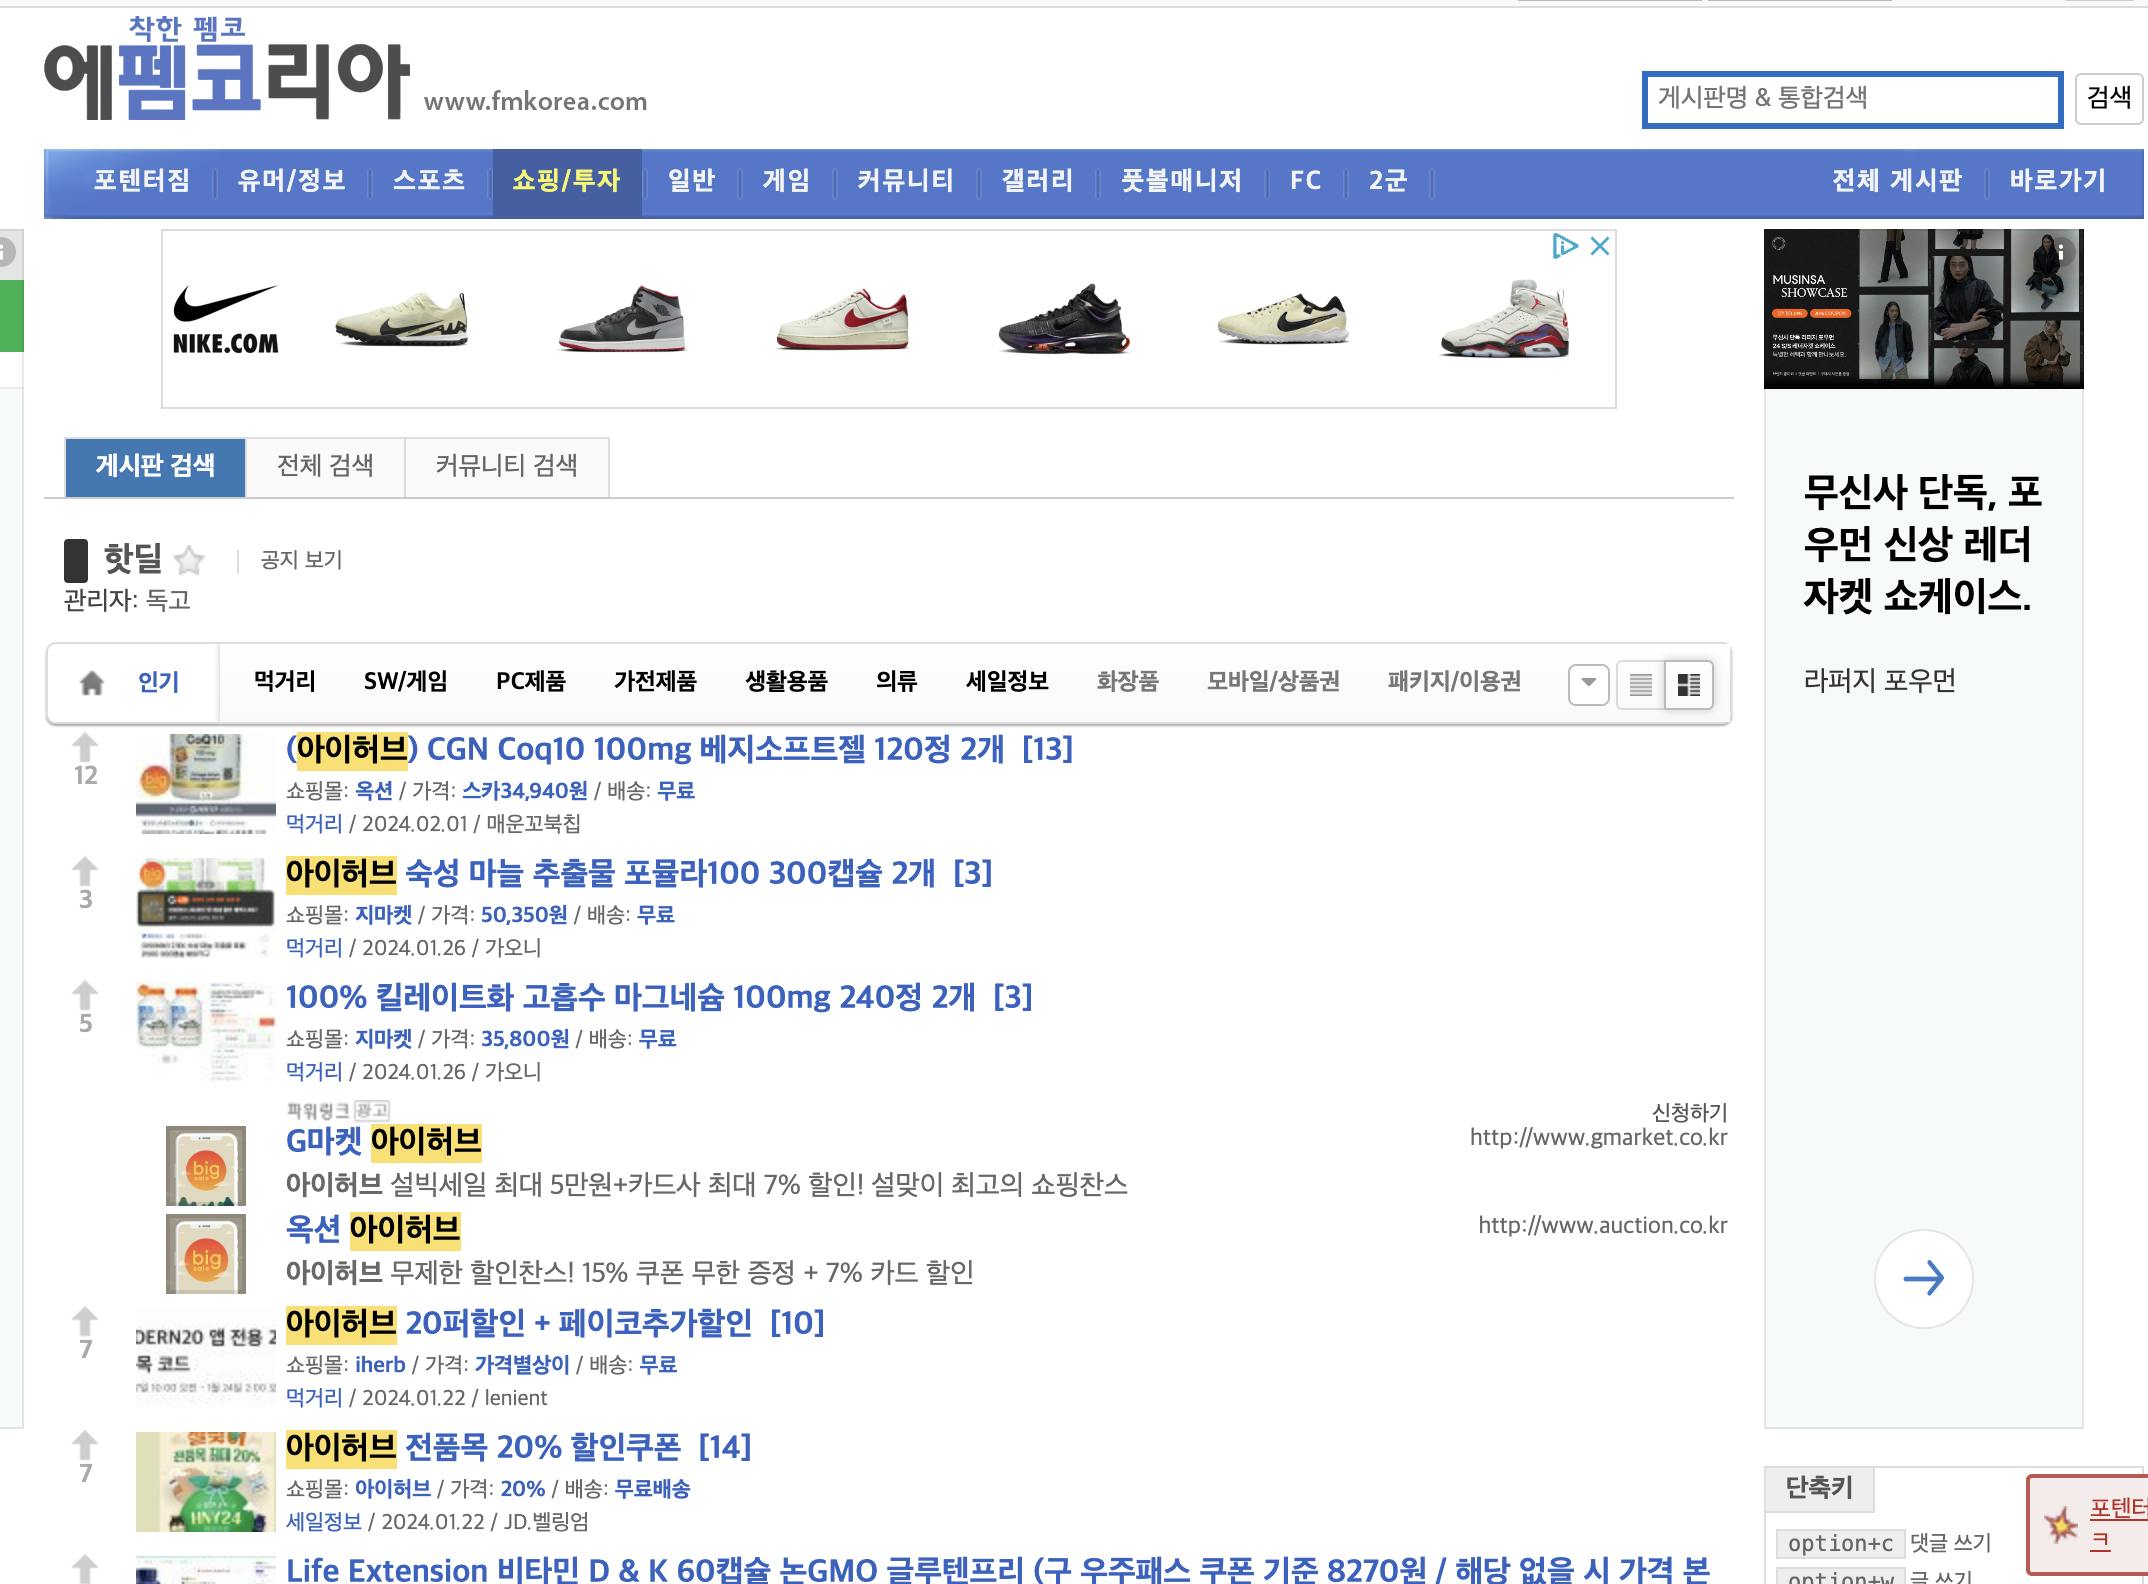Click the 검색 search button
This screenshot has height=1584, width=2148.
click(2108, 98)
